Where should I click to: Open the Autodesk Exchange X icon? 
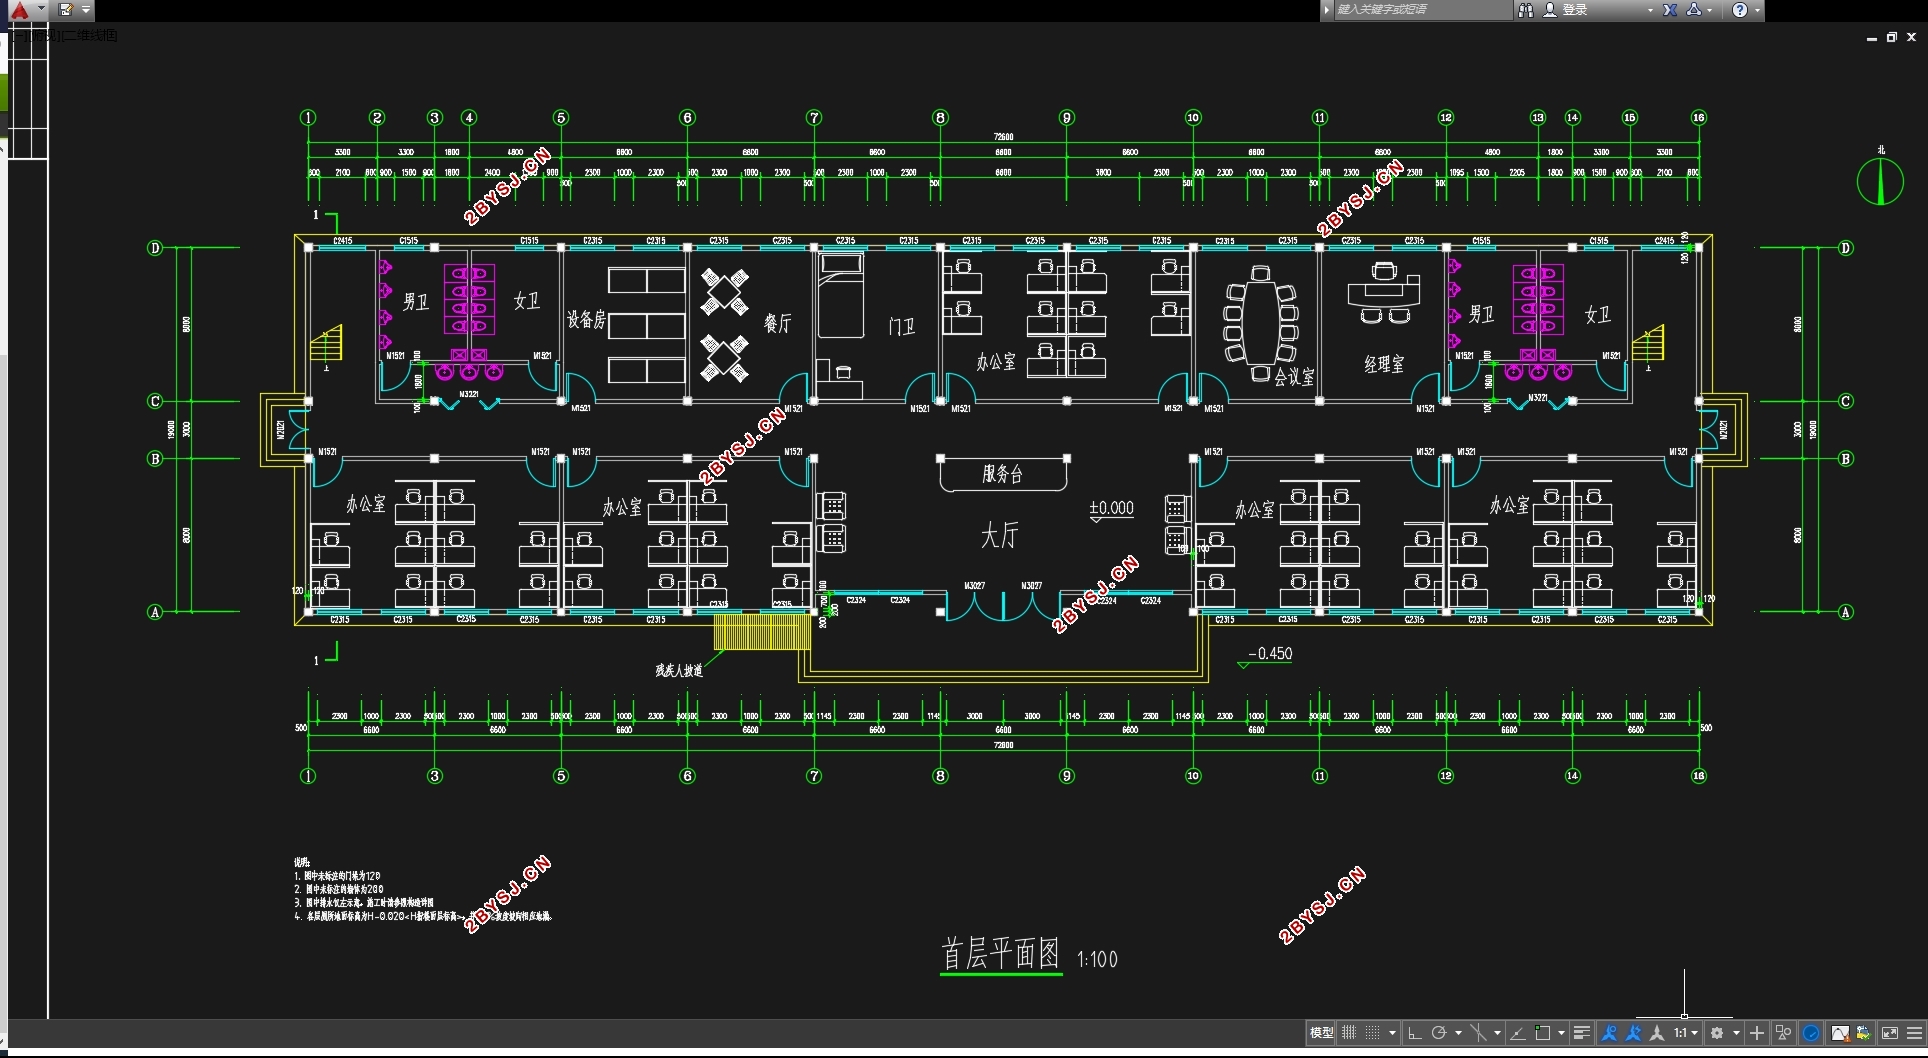[1670, 10]
